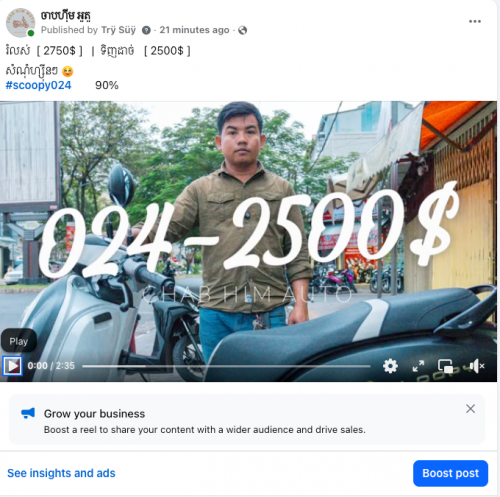The image size is (500, 497).
Task: Dismiss the Grow your business banner
Action: pos(470,409)
